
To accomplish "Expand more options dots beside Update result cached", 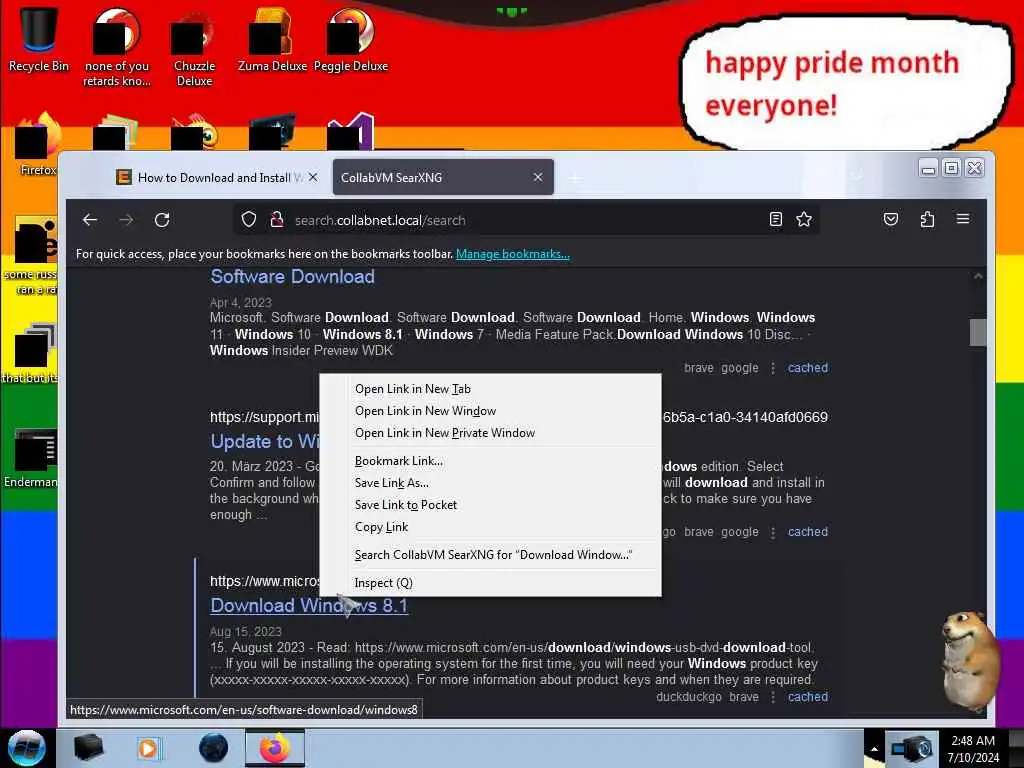I will point(773,532).
